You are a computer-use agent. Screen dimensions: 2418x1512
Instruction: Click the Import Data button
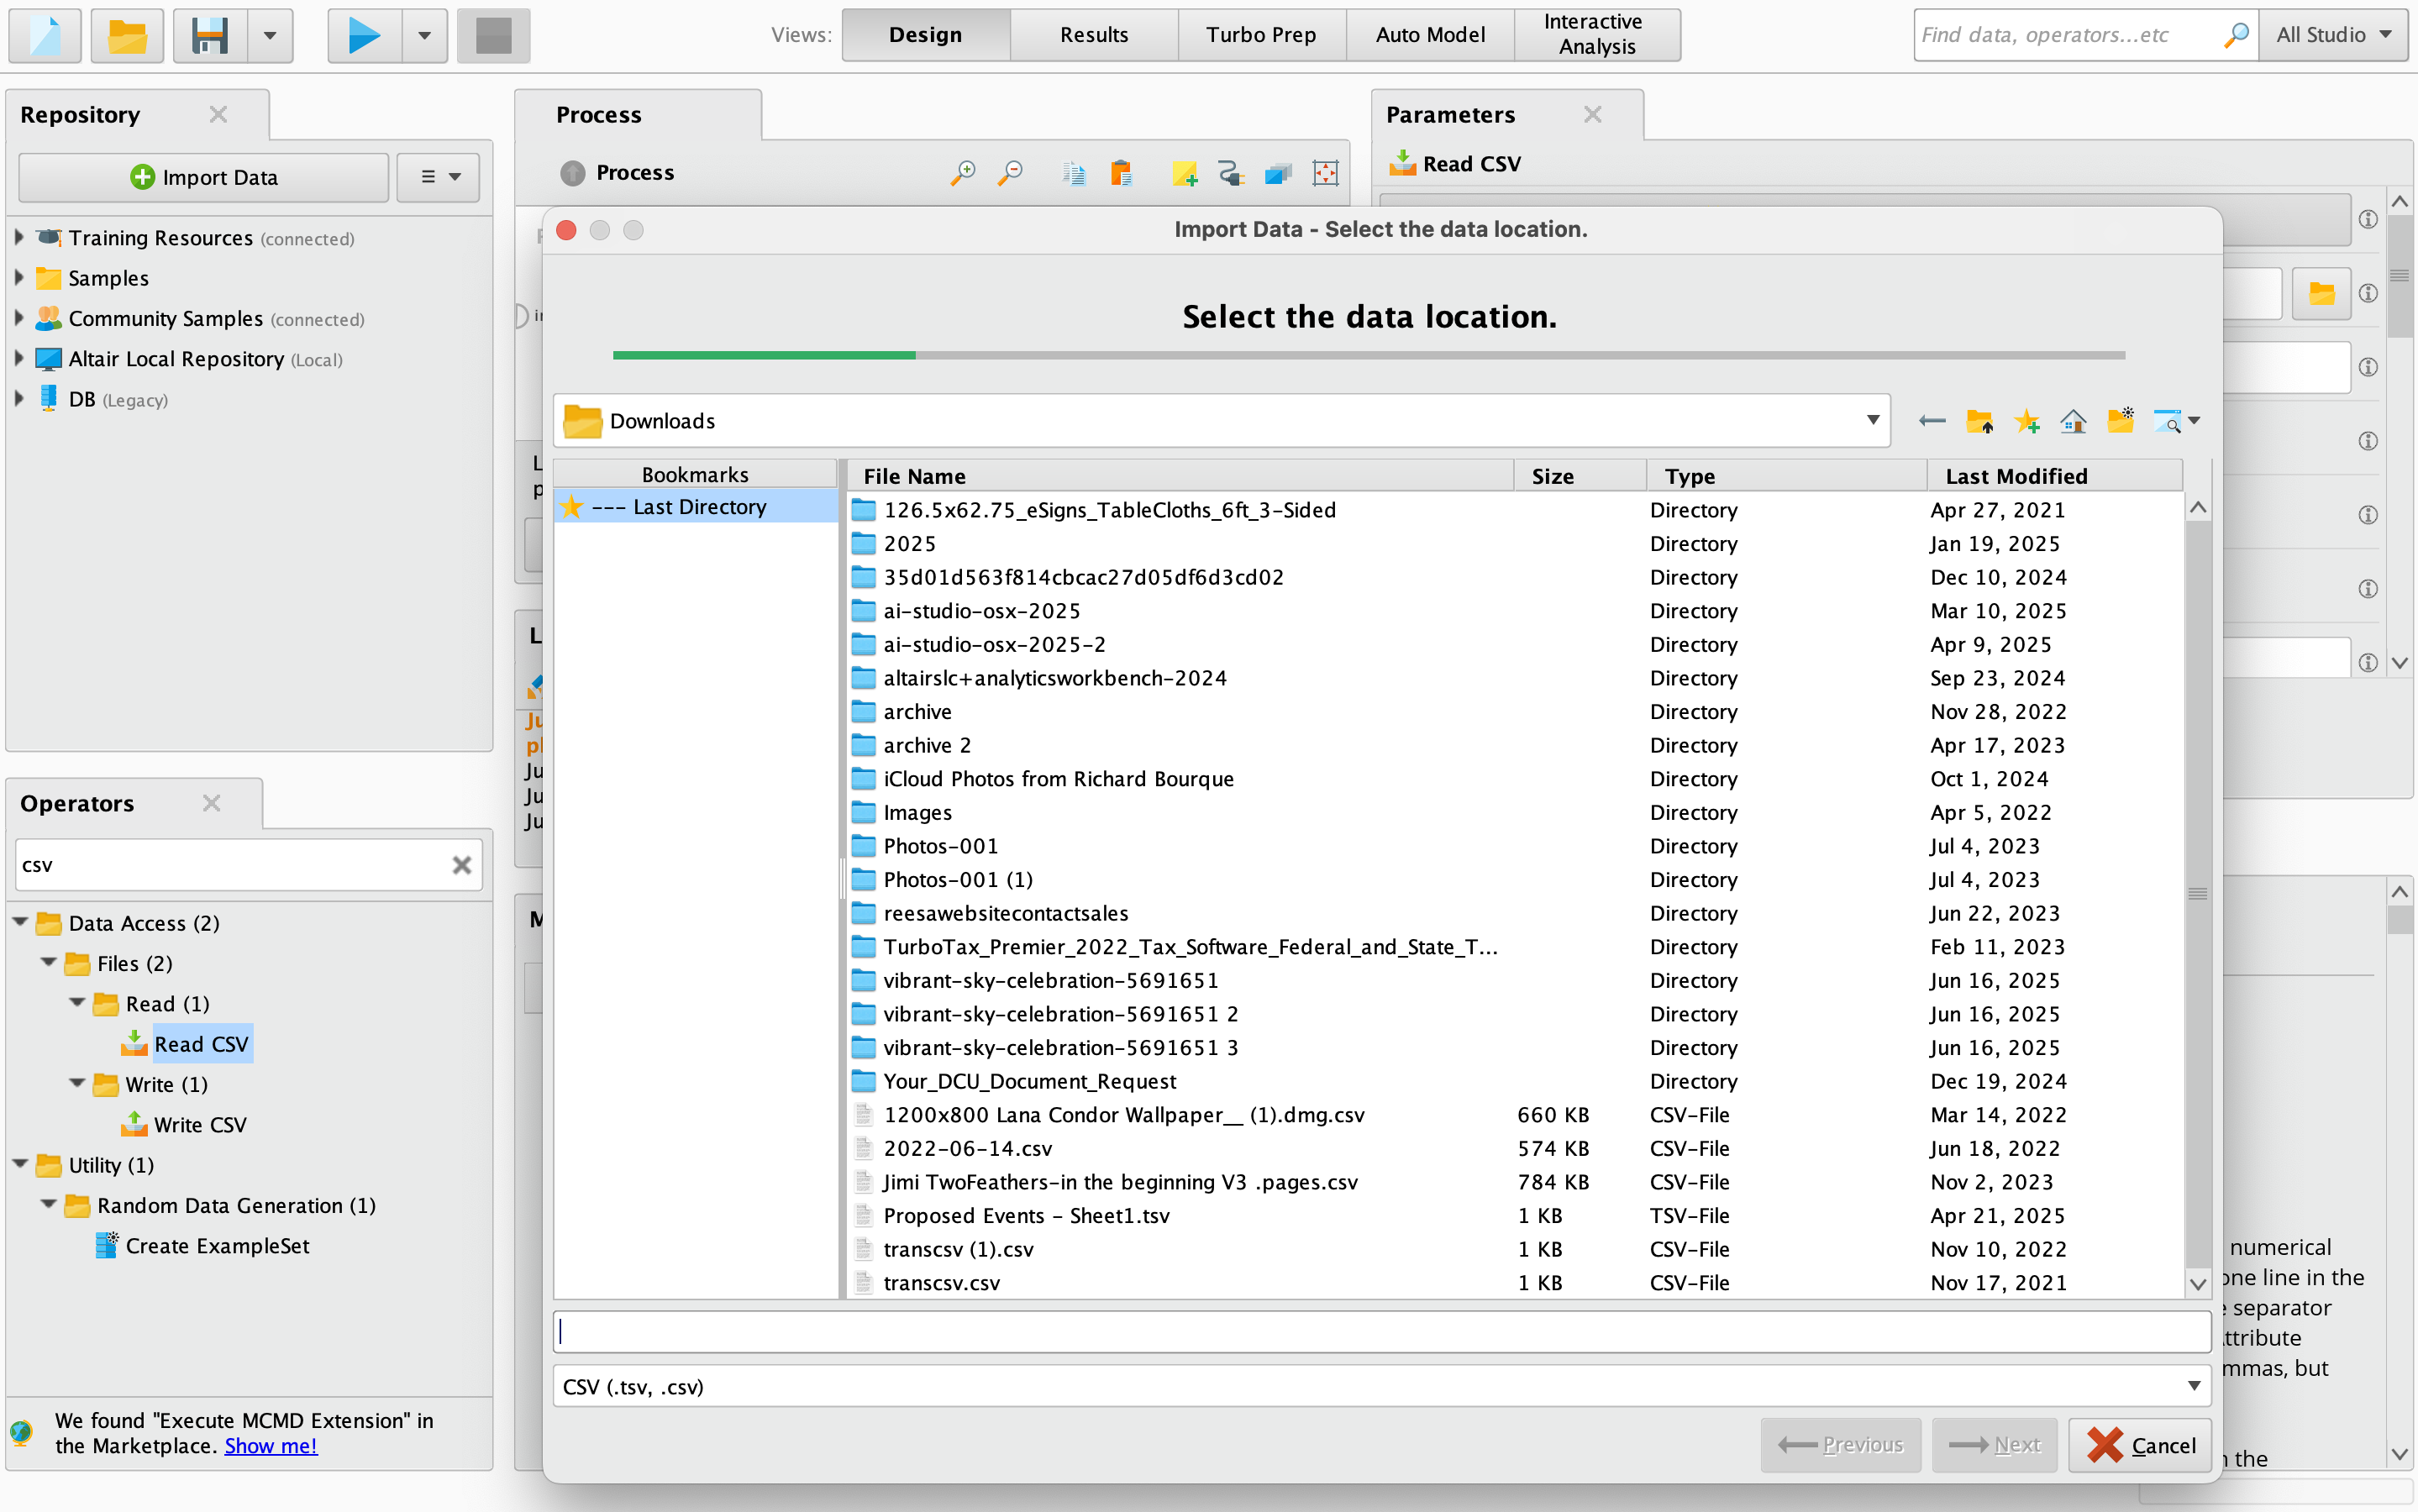[204, 177]
